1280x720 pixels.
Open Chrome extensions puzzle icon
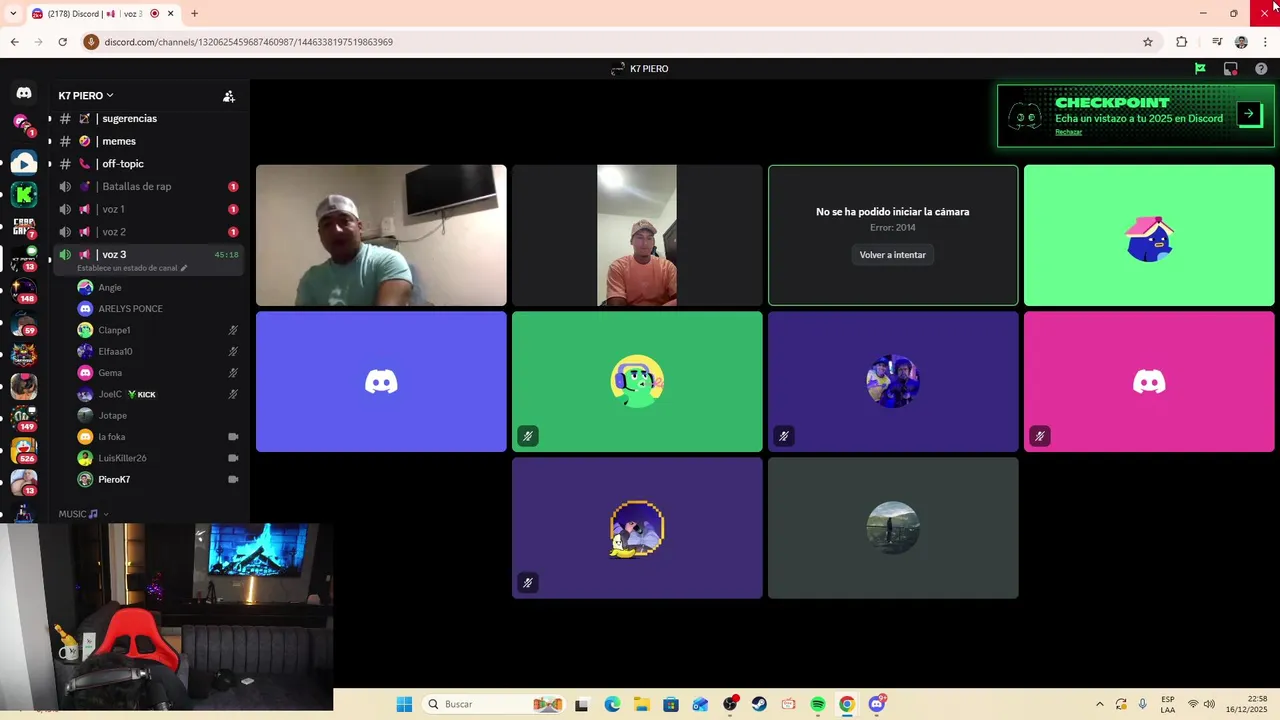tap(1182, 42)
